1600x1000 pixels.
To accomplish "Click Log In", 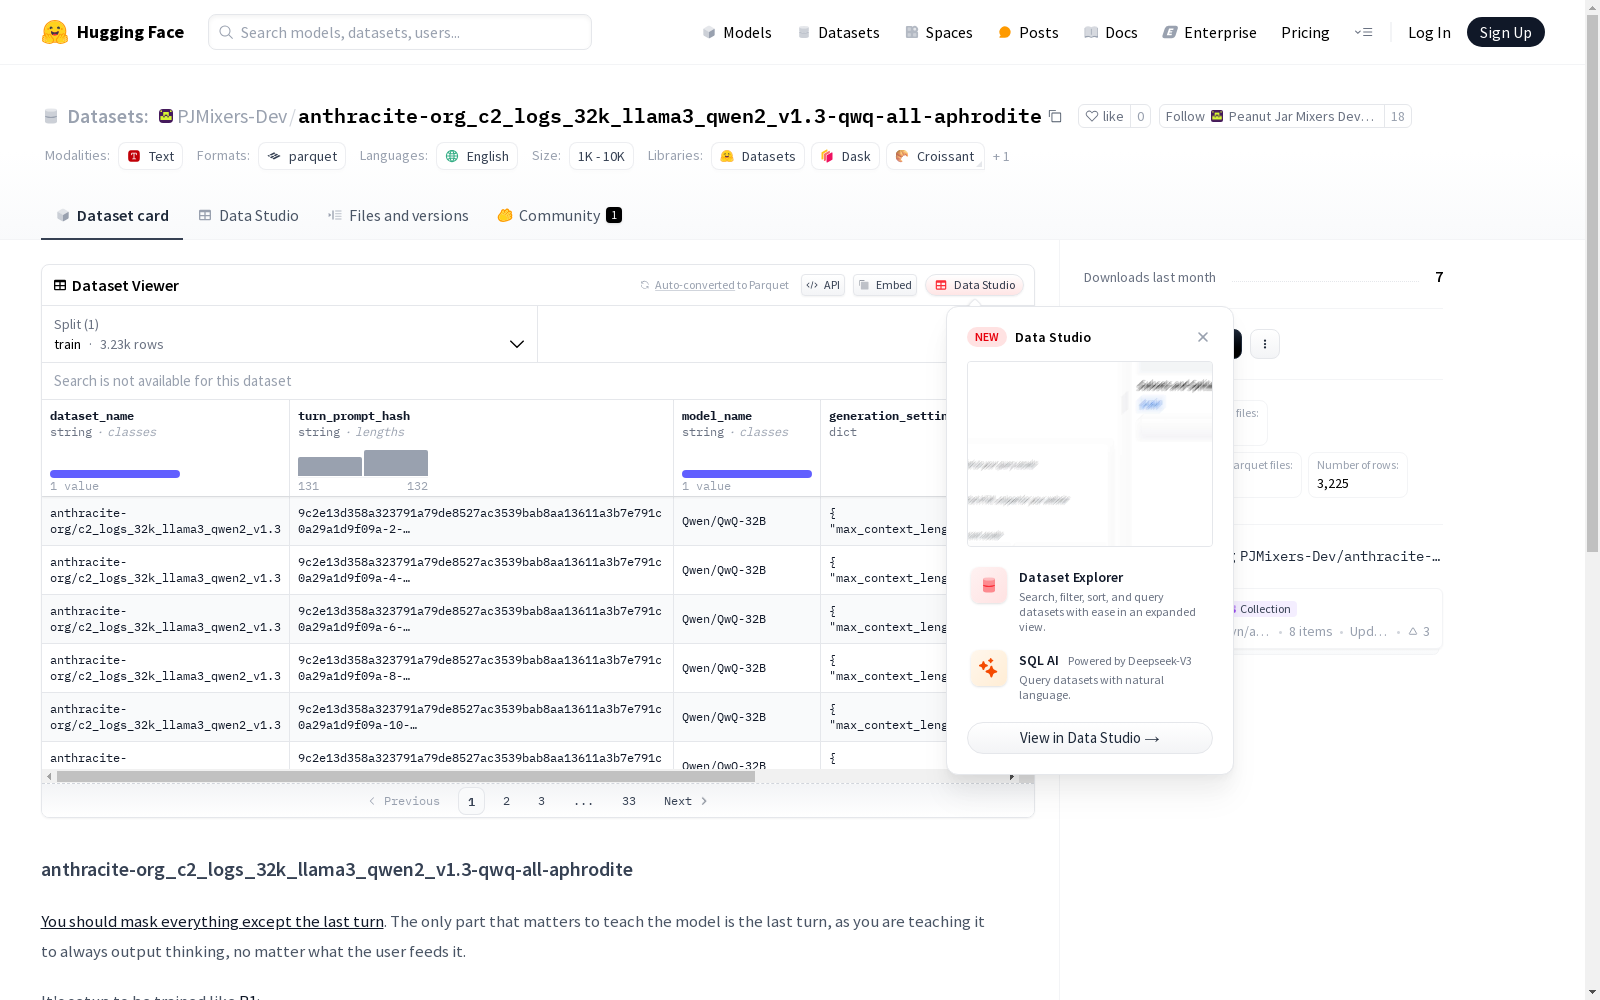I will tap(1429, 32).
